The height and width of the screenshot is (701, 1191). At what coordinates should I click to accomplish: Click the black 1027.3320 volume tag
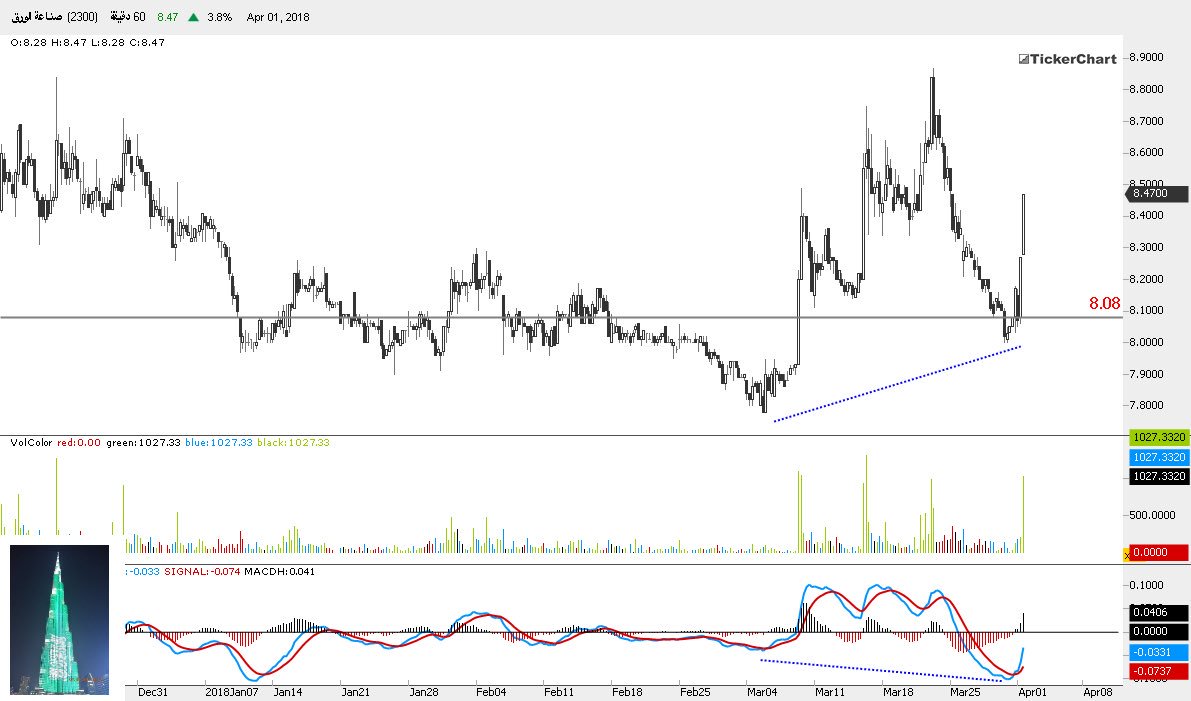point(1159,476)
